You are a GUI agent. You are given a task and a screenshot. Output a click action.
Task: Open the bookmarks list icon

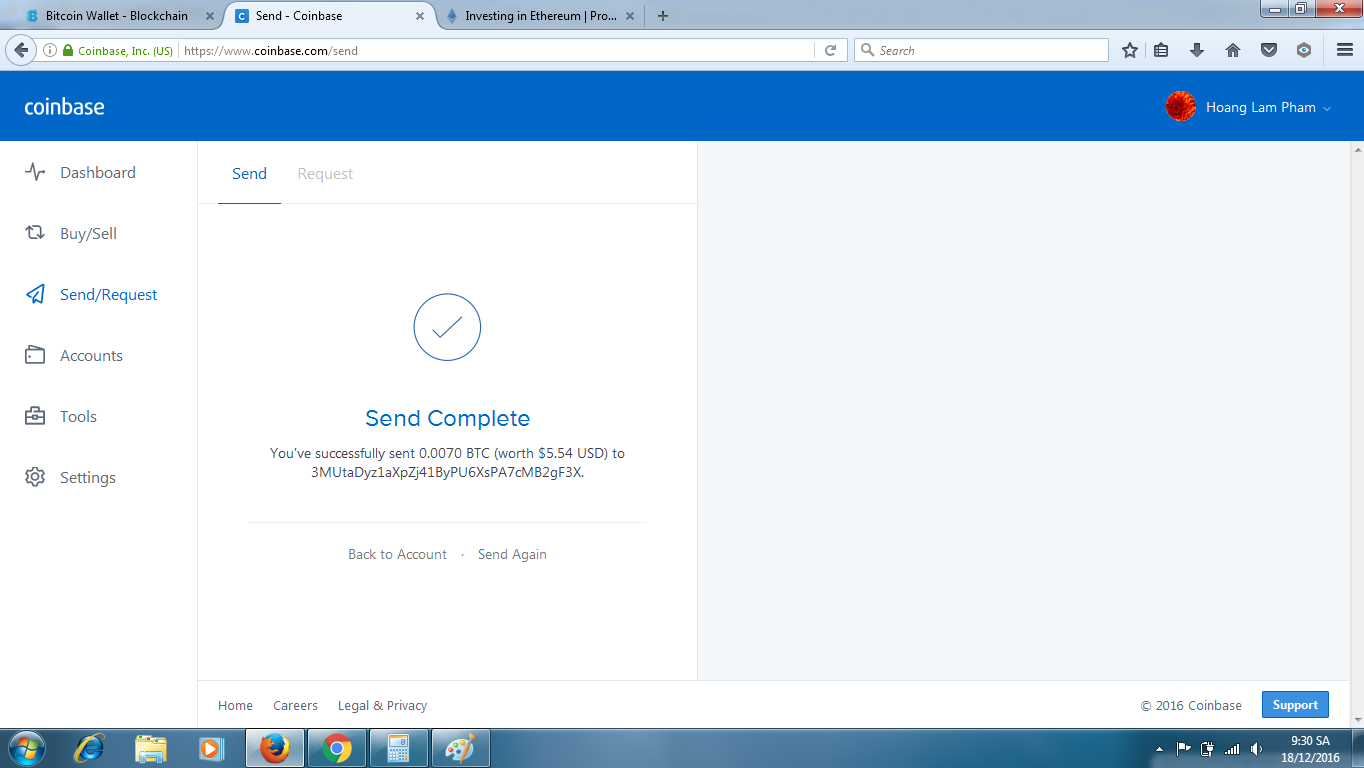(x=1161, y=50)
